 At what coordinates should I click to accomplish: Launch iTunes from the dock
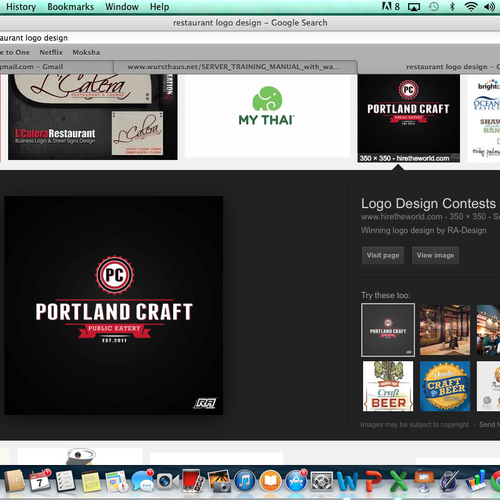pos(245,481)
